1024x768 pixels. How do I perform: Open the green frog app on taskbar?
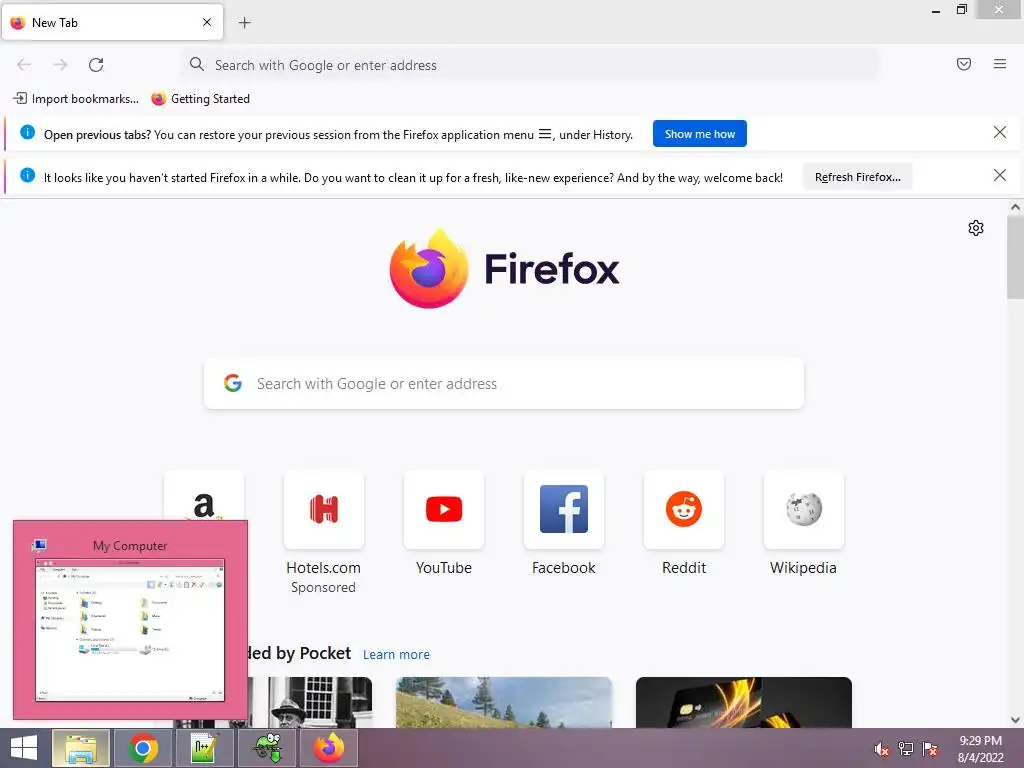[x=267, y=748]
